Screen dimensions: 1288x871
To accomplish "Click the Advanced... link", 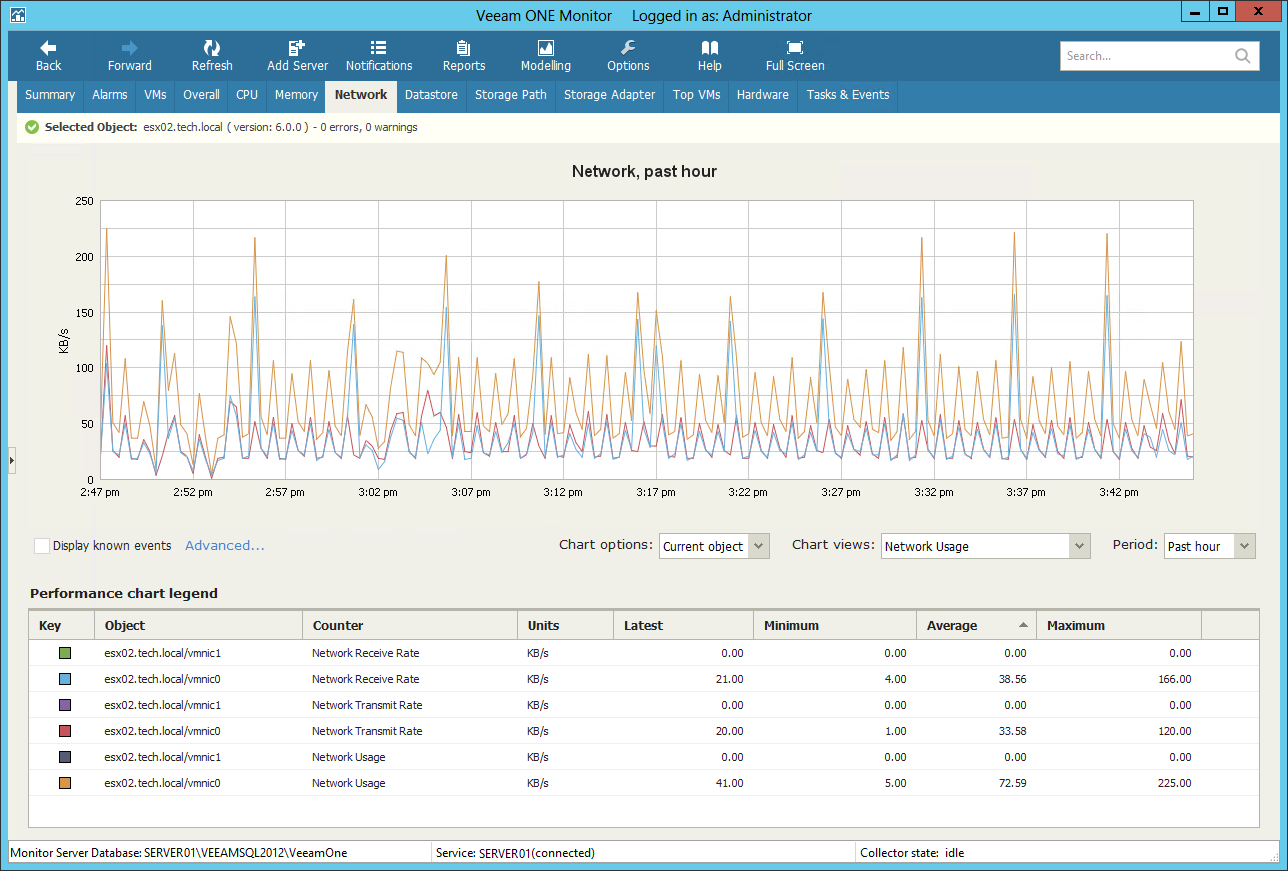I will click(x=225, y=546).
